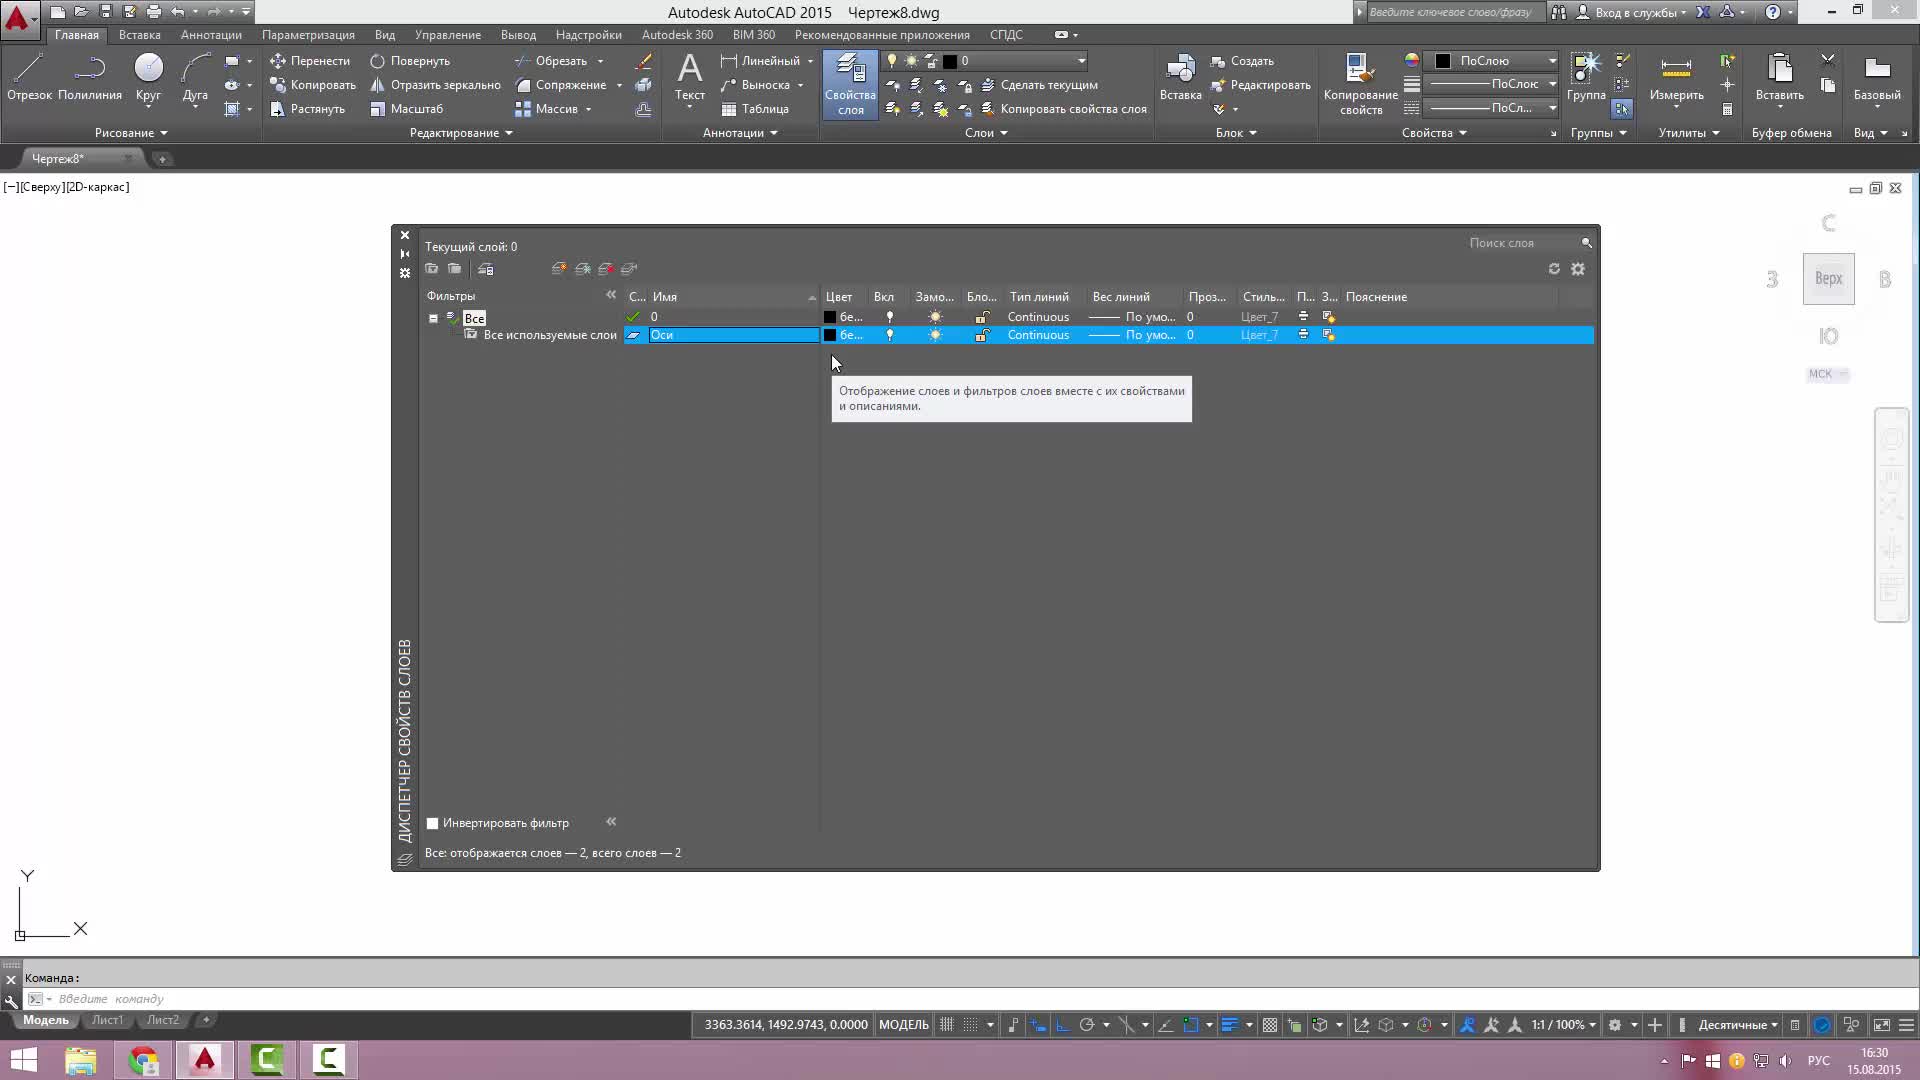Select the Line (Отрезок) tool

[28, 78]
